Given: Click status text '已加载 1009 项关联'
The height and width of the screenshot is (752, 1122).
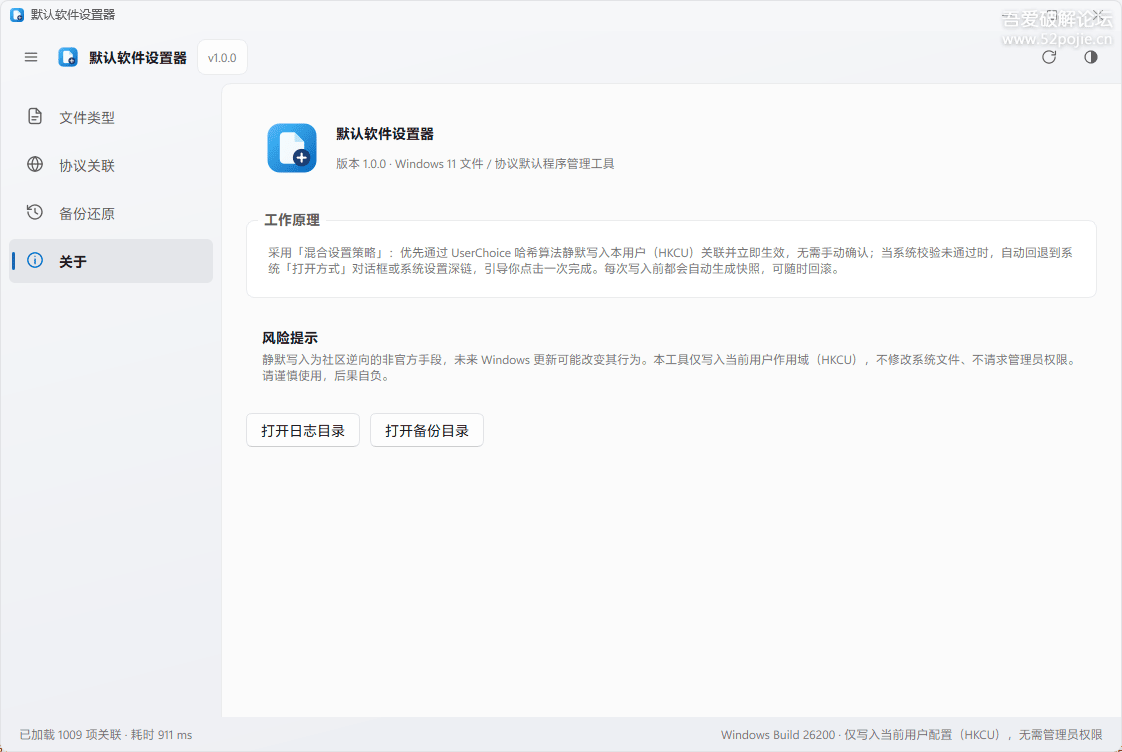Looking at the screenshot, I should coord(70,735).
